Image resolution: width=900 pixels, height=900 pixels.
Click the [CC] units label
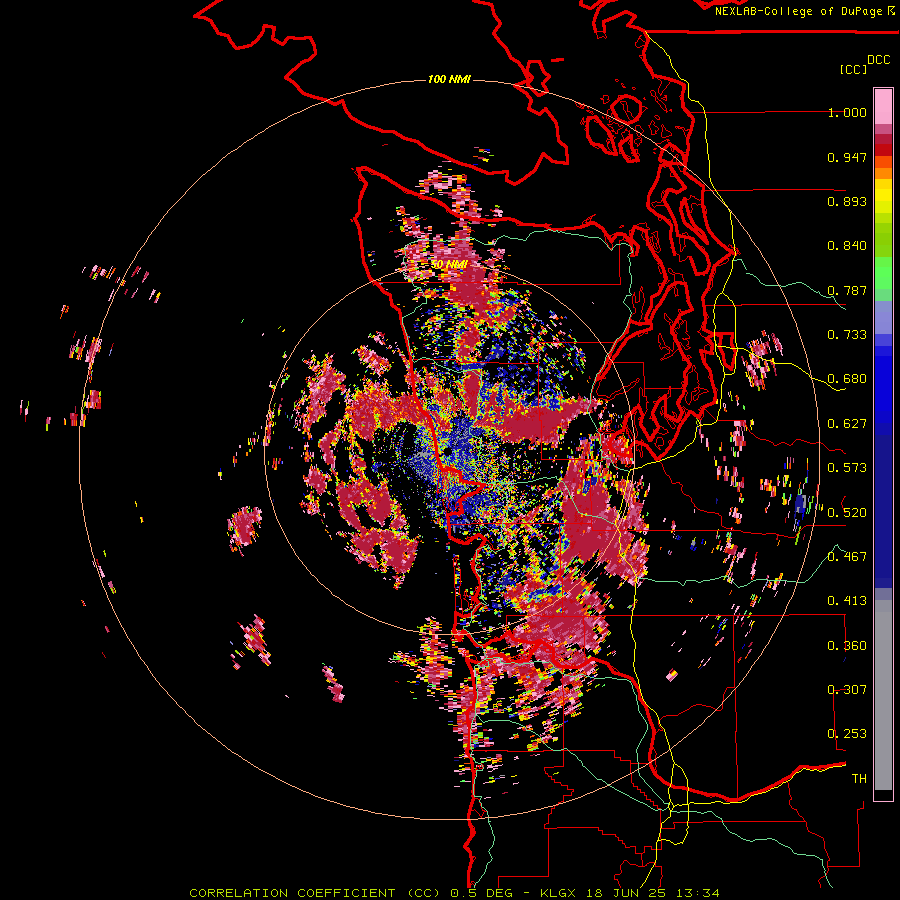click(x=853, y=69)
